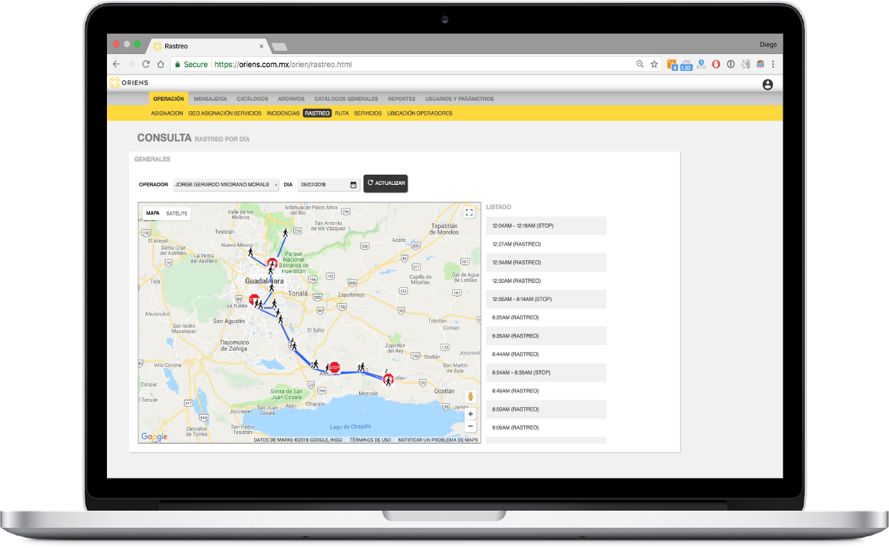Click the ORIENS logo
The image size is (889, 548).
point(128,83)
